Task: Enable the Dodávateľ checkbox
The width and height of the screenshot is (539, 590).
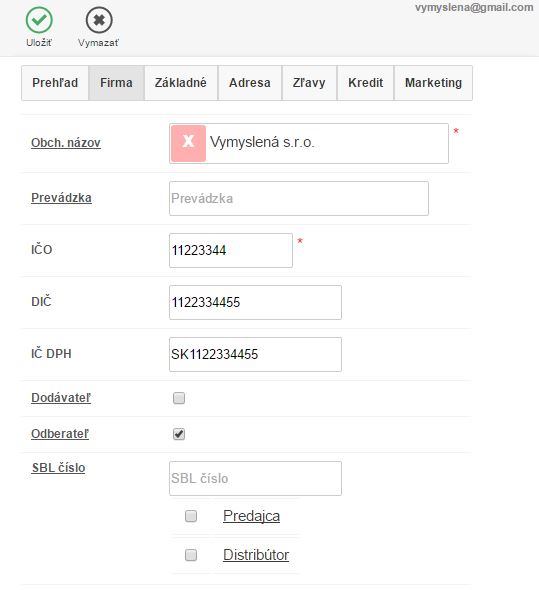Action: click(x=179, y=398)
